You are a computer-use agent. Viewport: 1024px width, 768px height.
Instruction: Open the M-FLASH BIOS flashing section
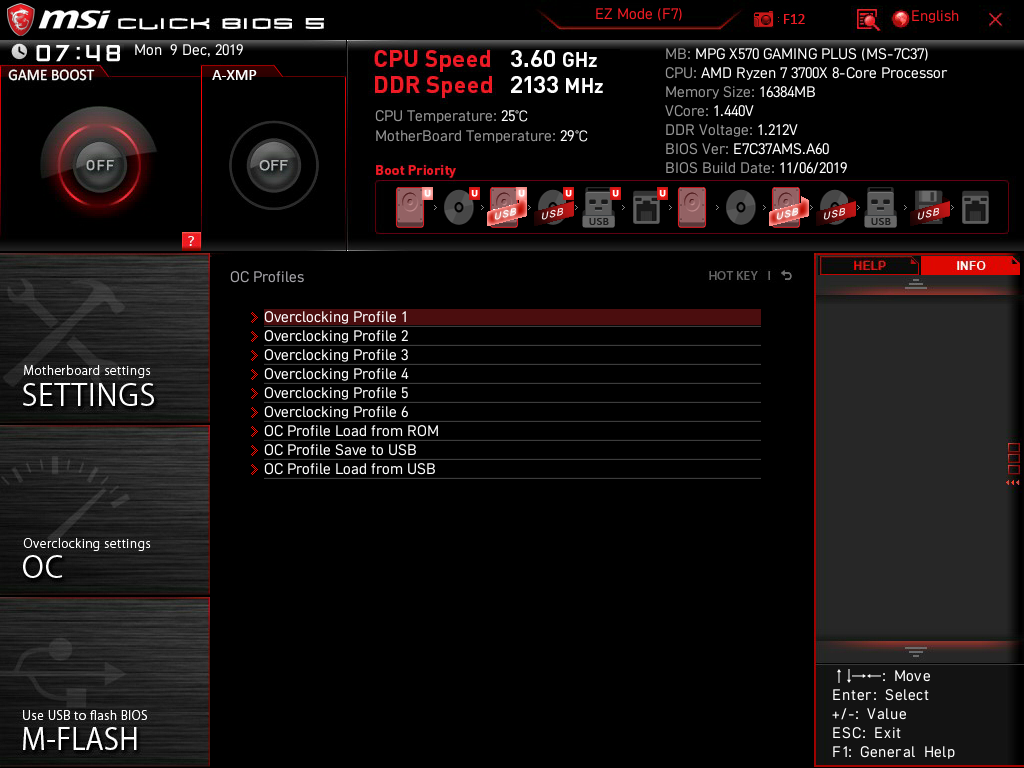[104, 682]
